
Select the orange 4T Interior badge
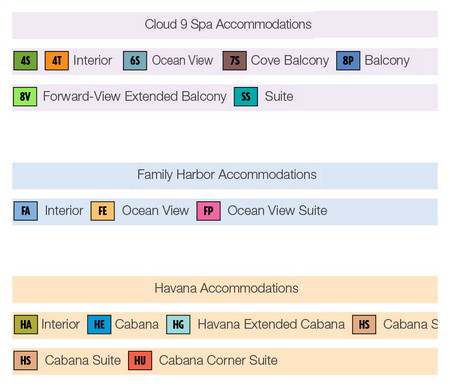[x=57, y=61]
